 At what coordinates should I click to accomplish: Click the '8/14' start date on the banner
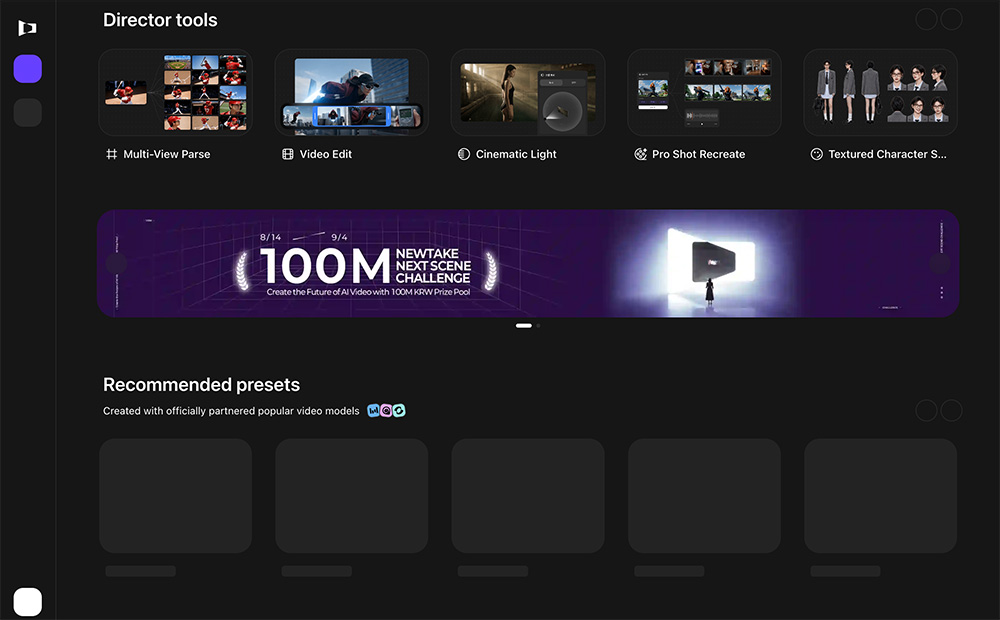[x=270, y=237]
